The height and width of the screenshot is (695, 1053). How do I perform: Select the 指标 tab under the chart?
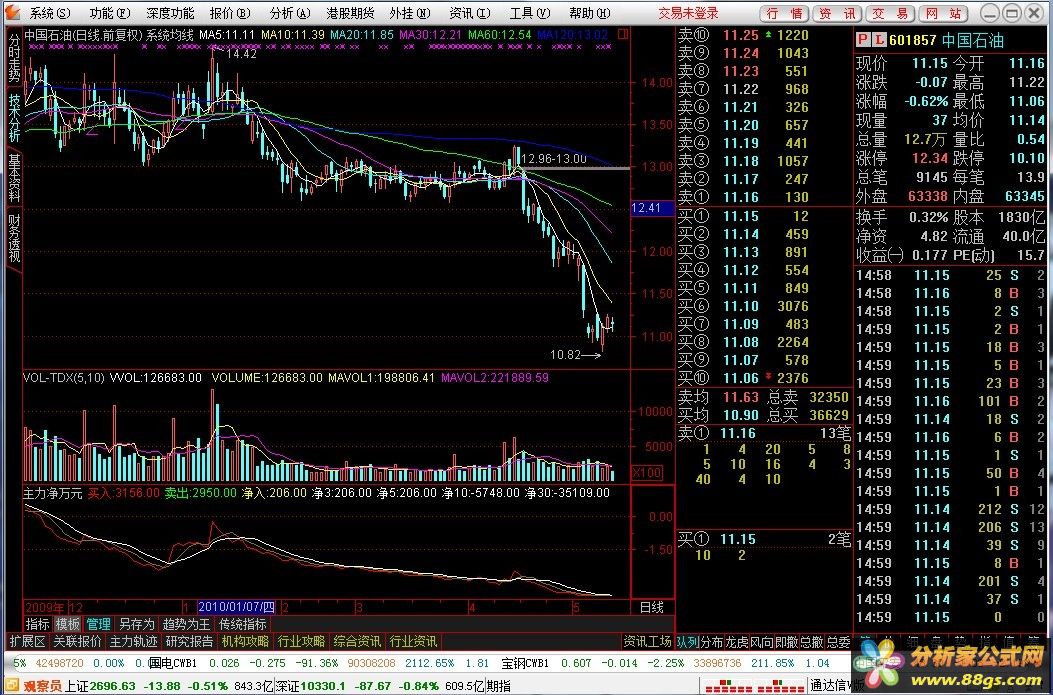tap(38, 624)
